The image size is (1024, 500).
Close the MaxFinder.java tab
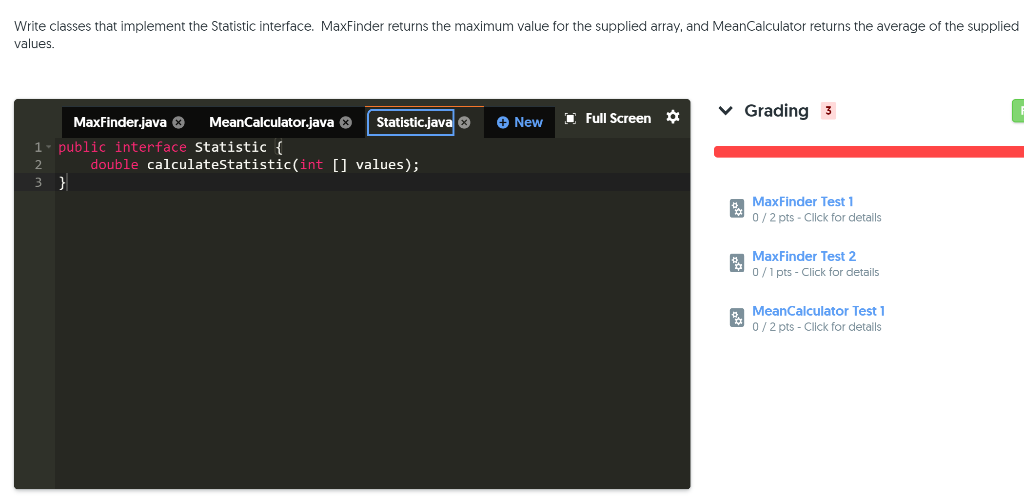[x=178, y=123]
